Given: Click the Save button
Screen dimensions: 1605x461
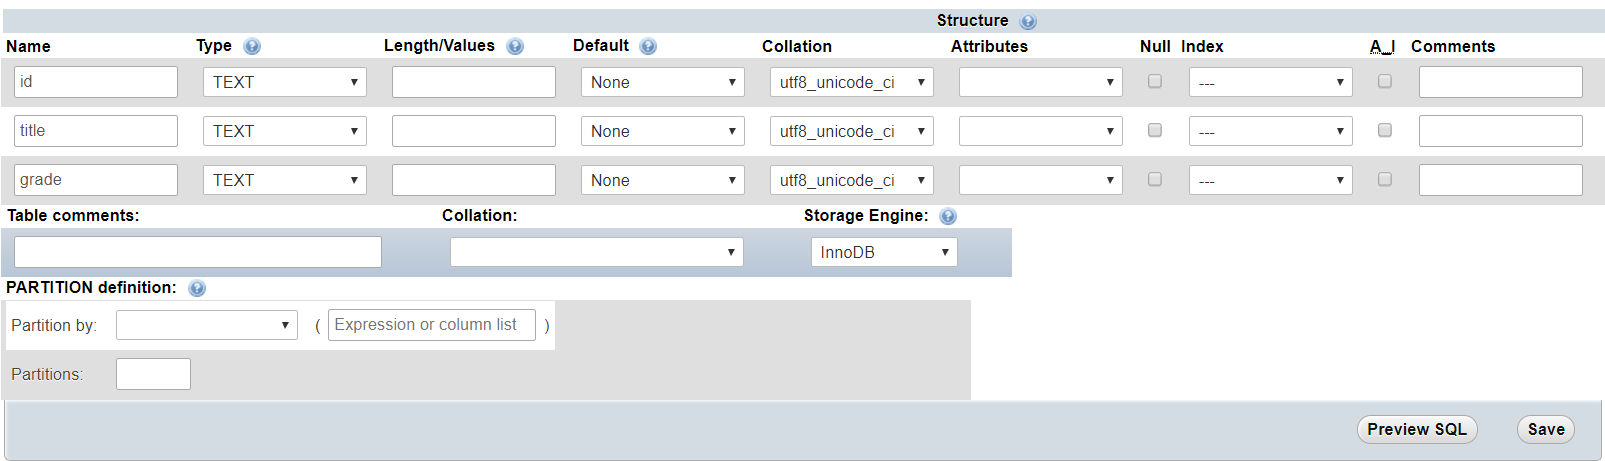Looking at the screenshot, I should pos(1546,429).
